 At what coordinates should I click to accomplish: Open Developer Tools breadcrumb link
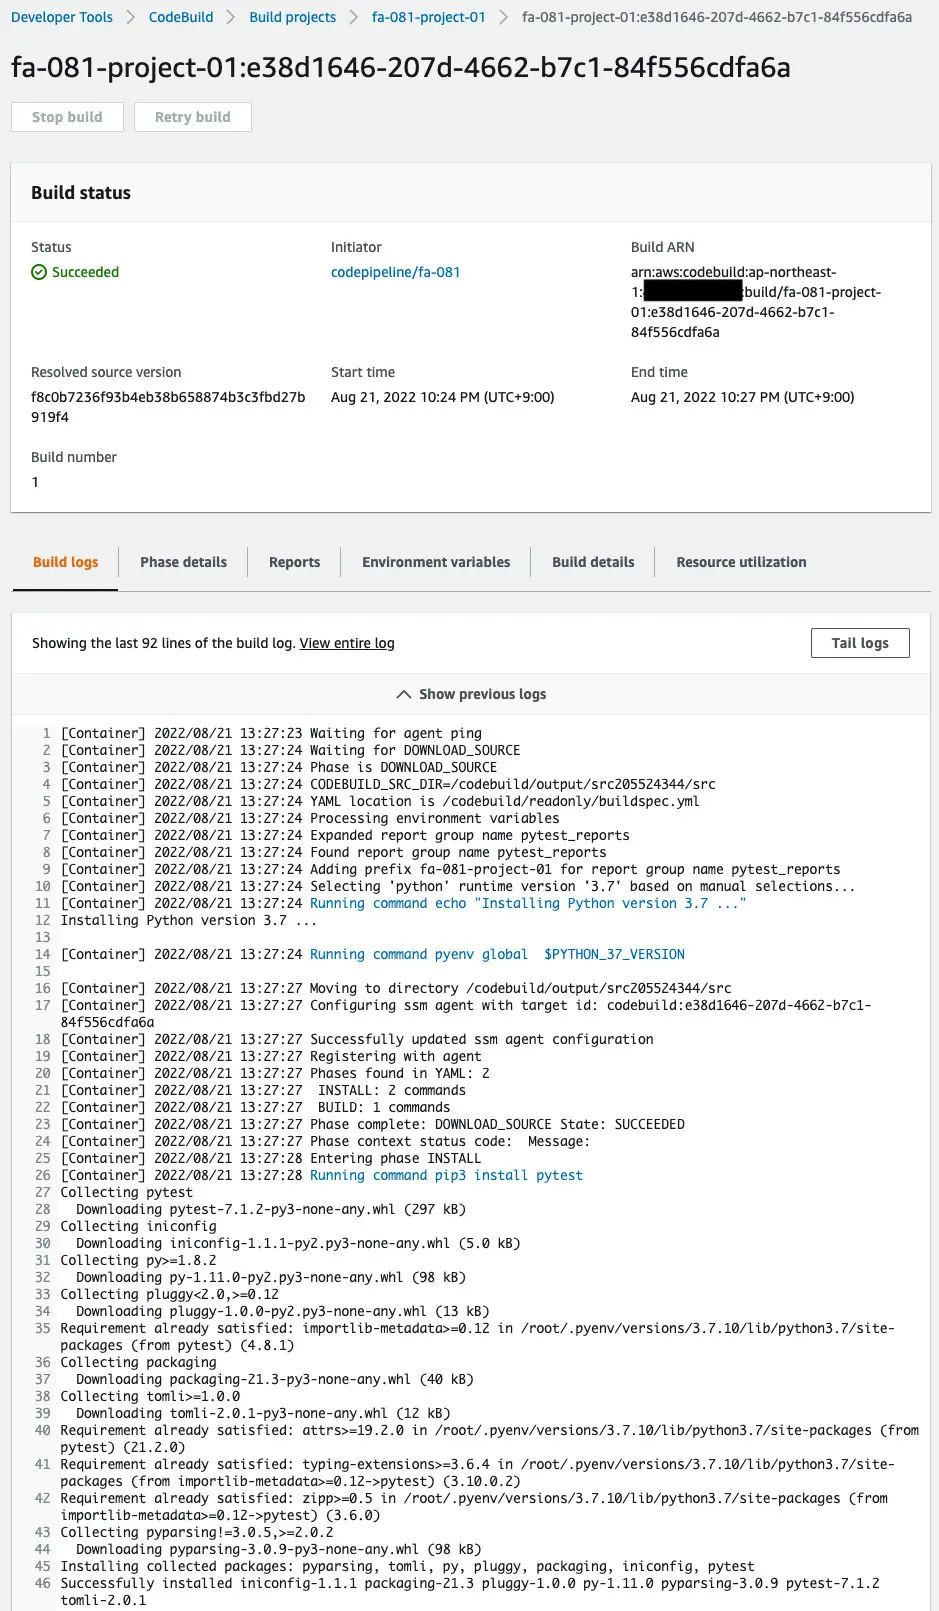point(62,17)
